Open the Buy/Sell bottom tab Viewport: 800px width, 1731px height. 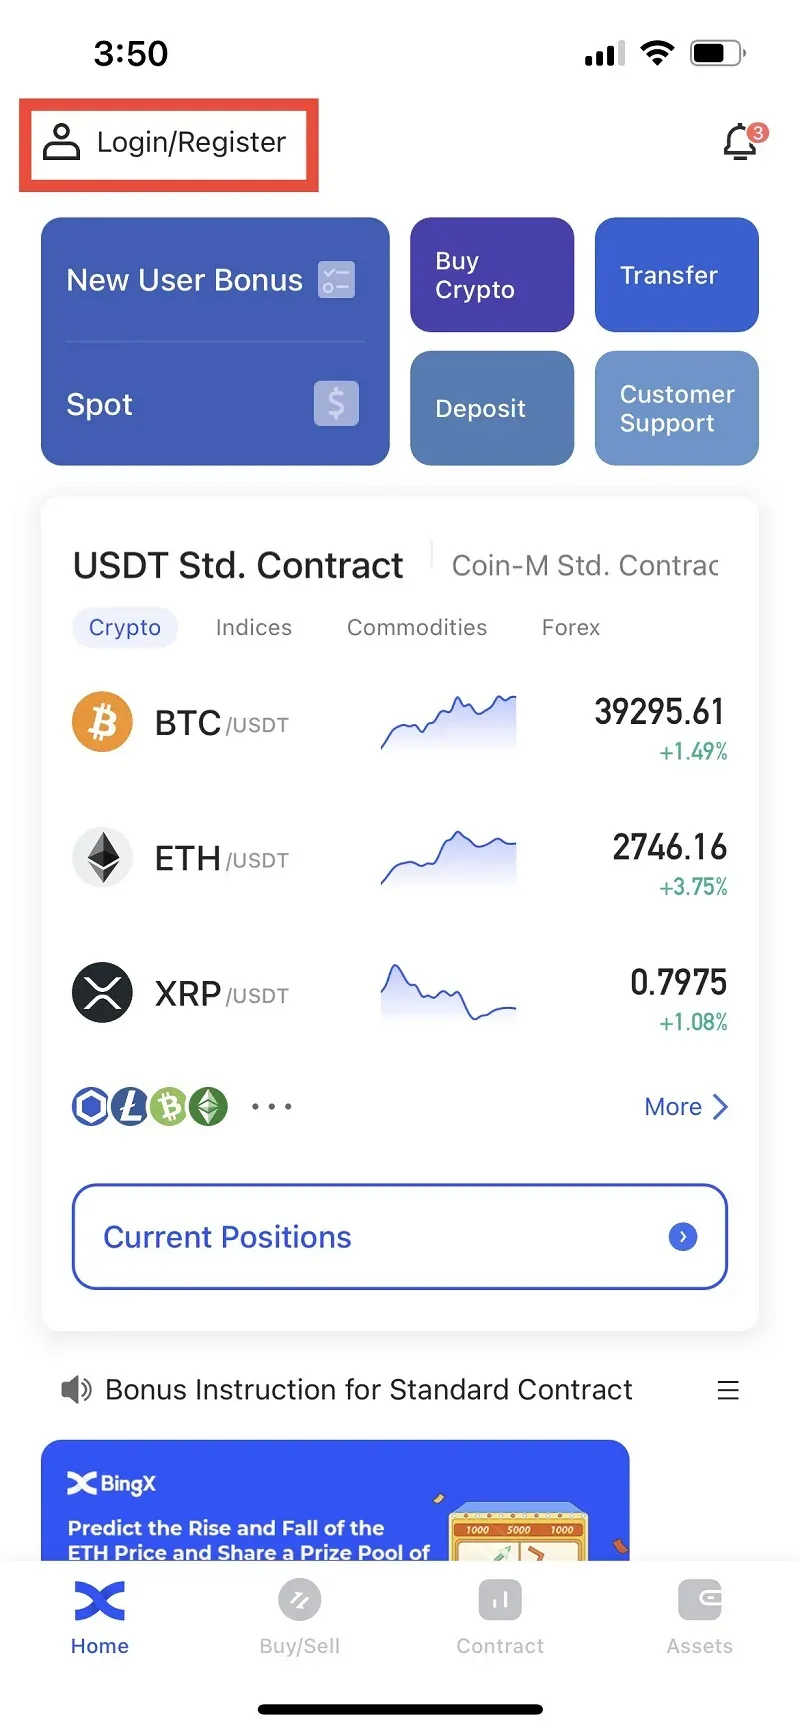pyautogui.click(x=300, y=1615)
